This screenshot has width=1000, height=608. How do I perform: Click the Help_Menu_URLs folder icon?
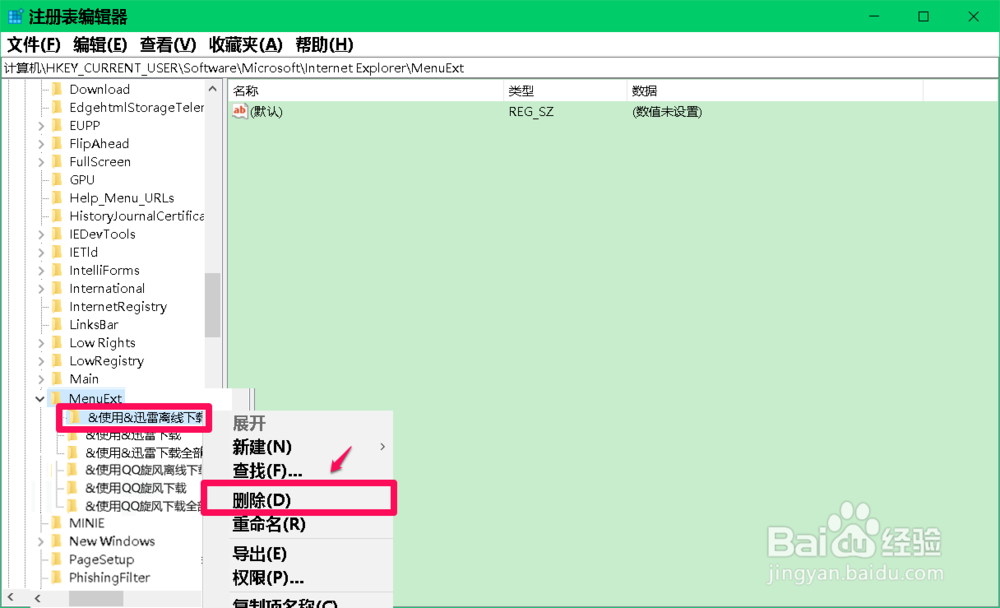57,197
